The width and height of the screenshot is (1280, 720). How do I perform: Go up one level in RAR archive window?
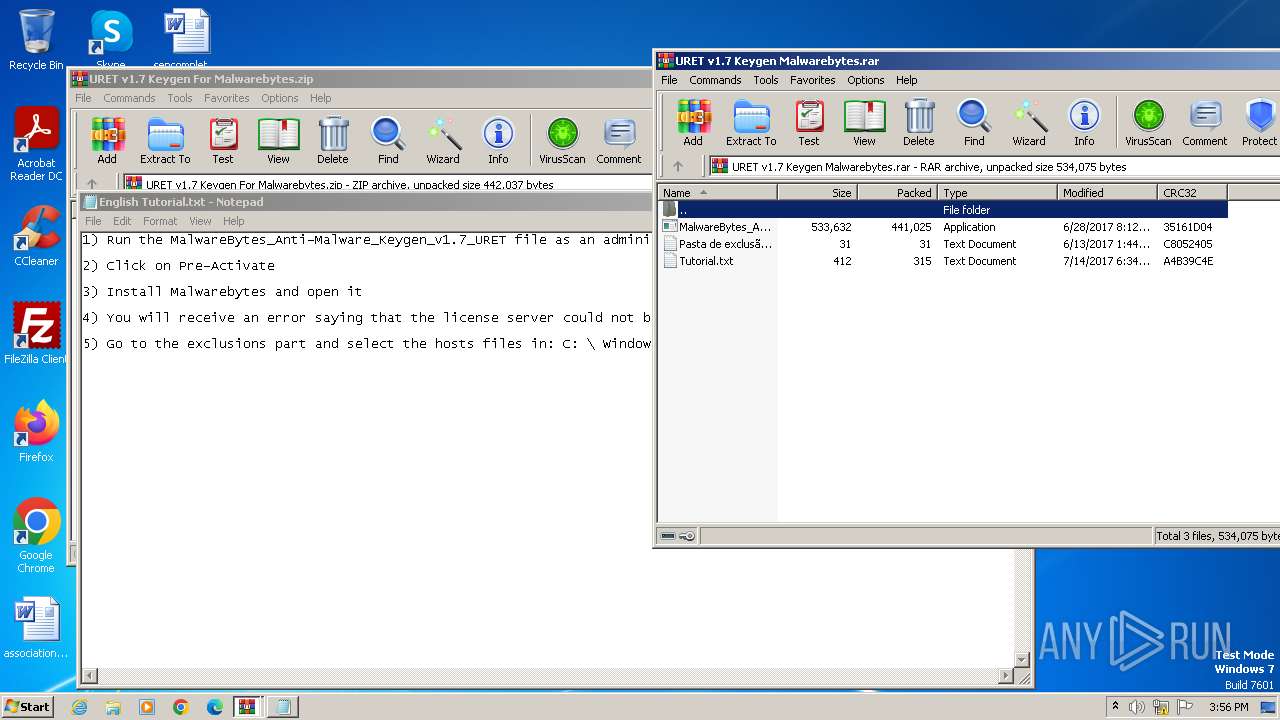678,167
